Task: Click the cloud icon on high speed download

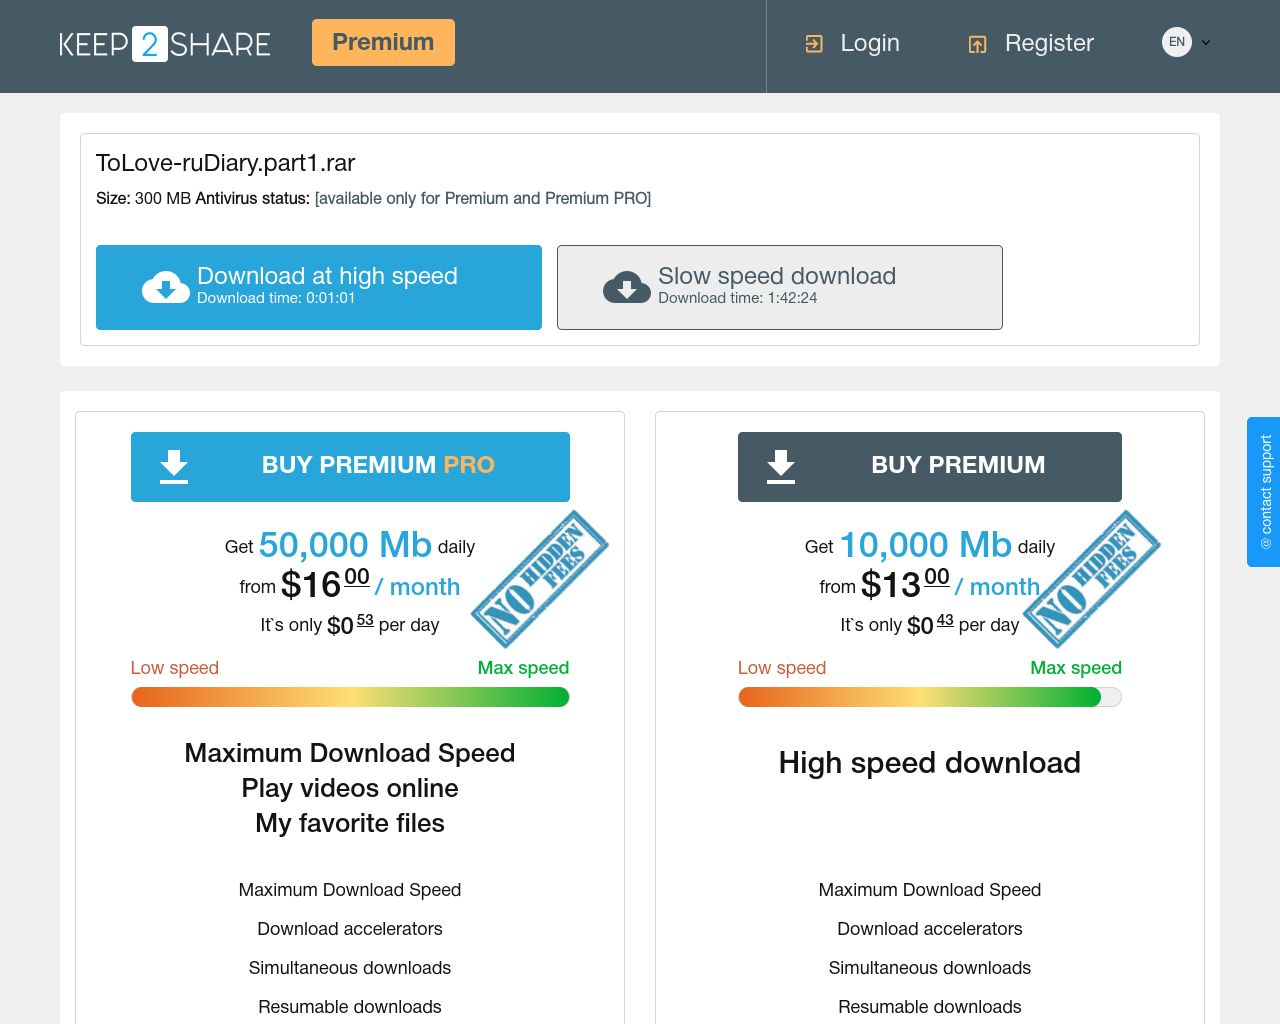Action: tap(166, 287)
